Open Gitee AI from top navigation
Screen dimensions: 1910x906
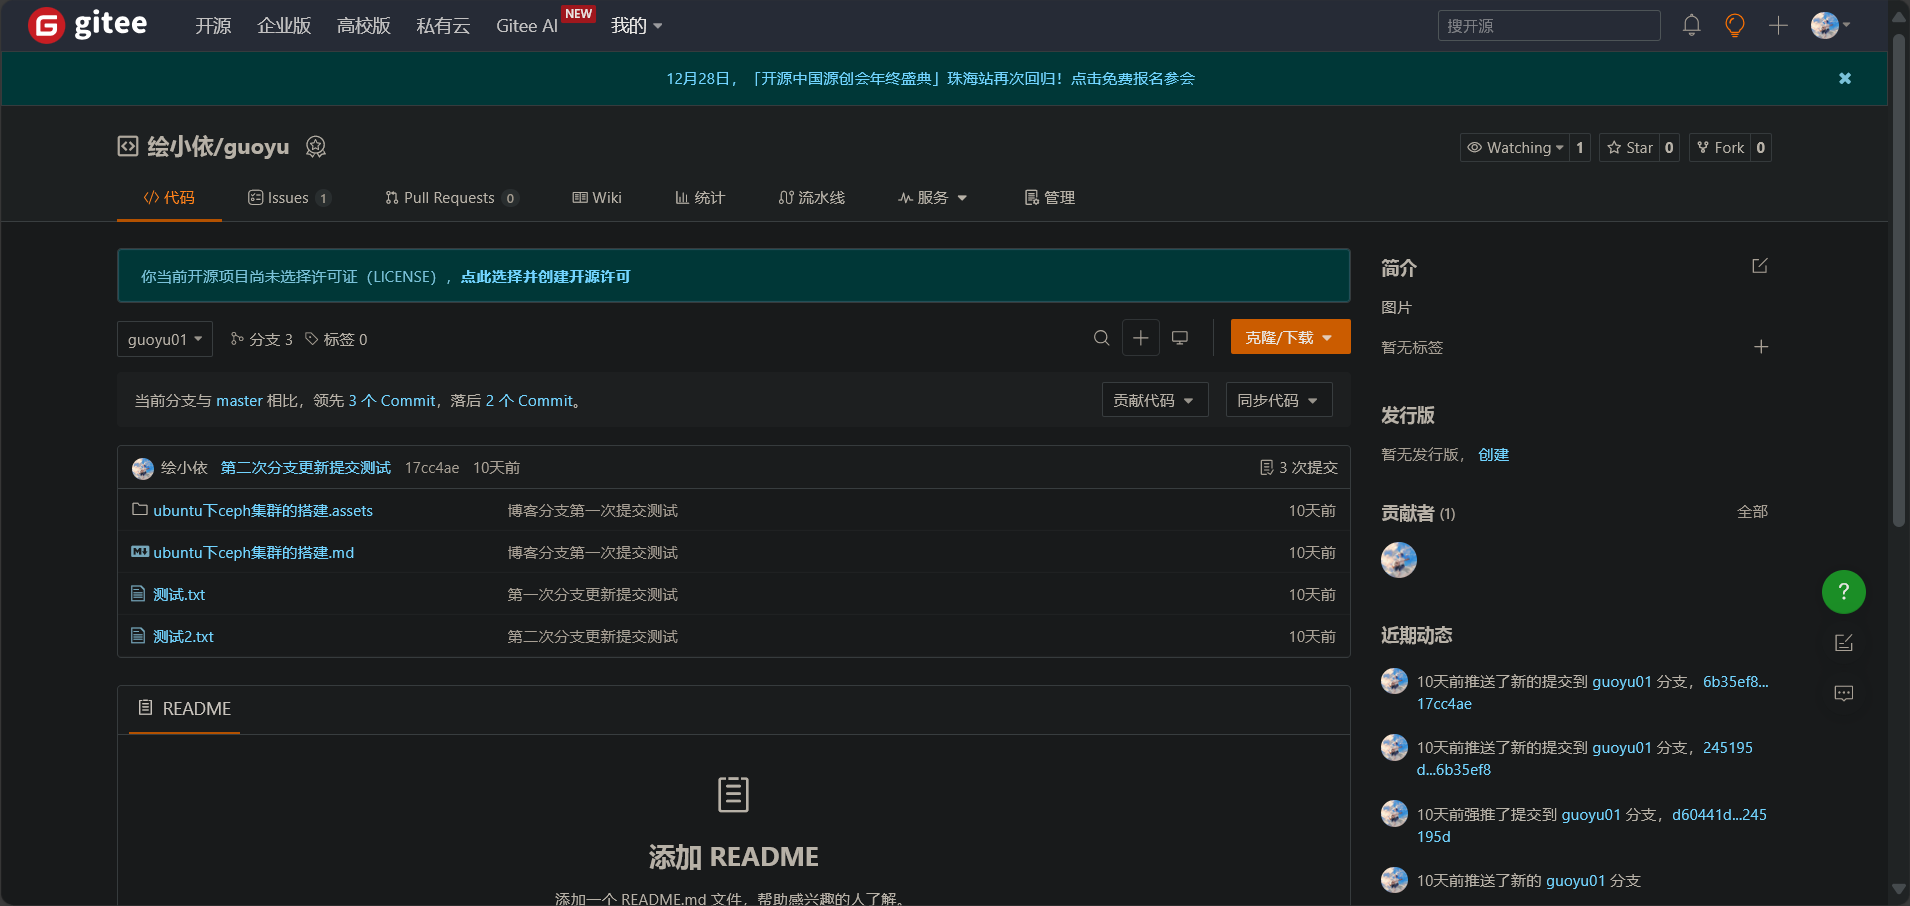click(x=527, y=26)
